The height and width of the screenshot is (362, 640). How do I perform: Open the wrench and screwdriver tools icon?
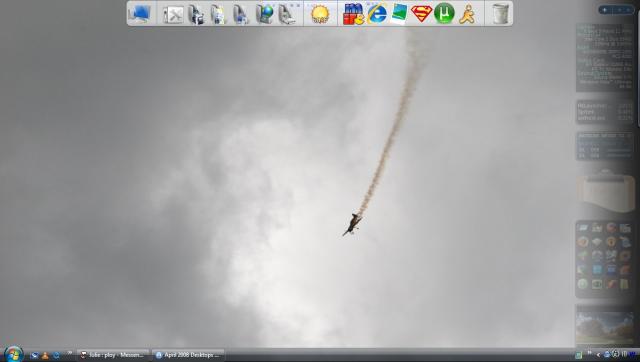(173, 15)
